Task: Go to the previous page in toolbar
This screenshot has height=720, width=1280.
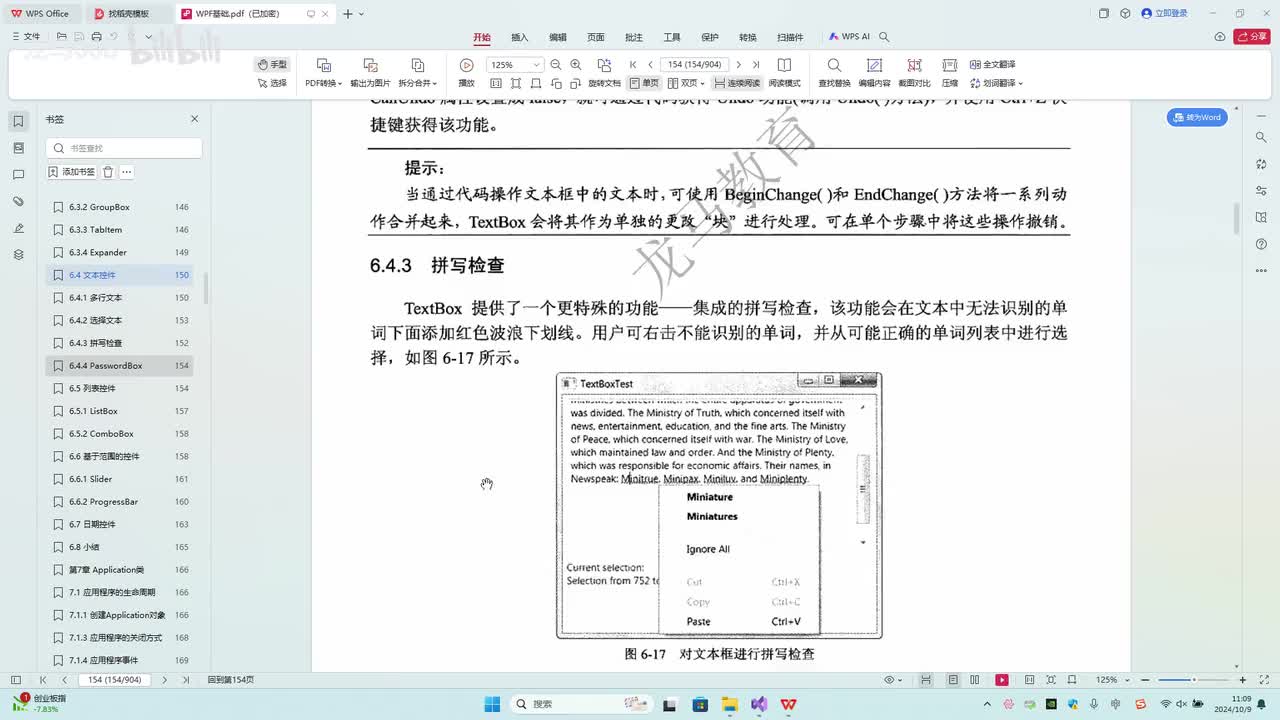Action: 650,64
